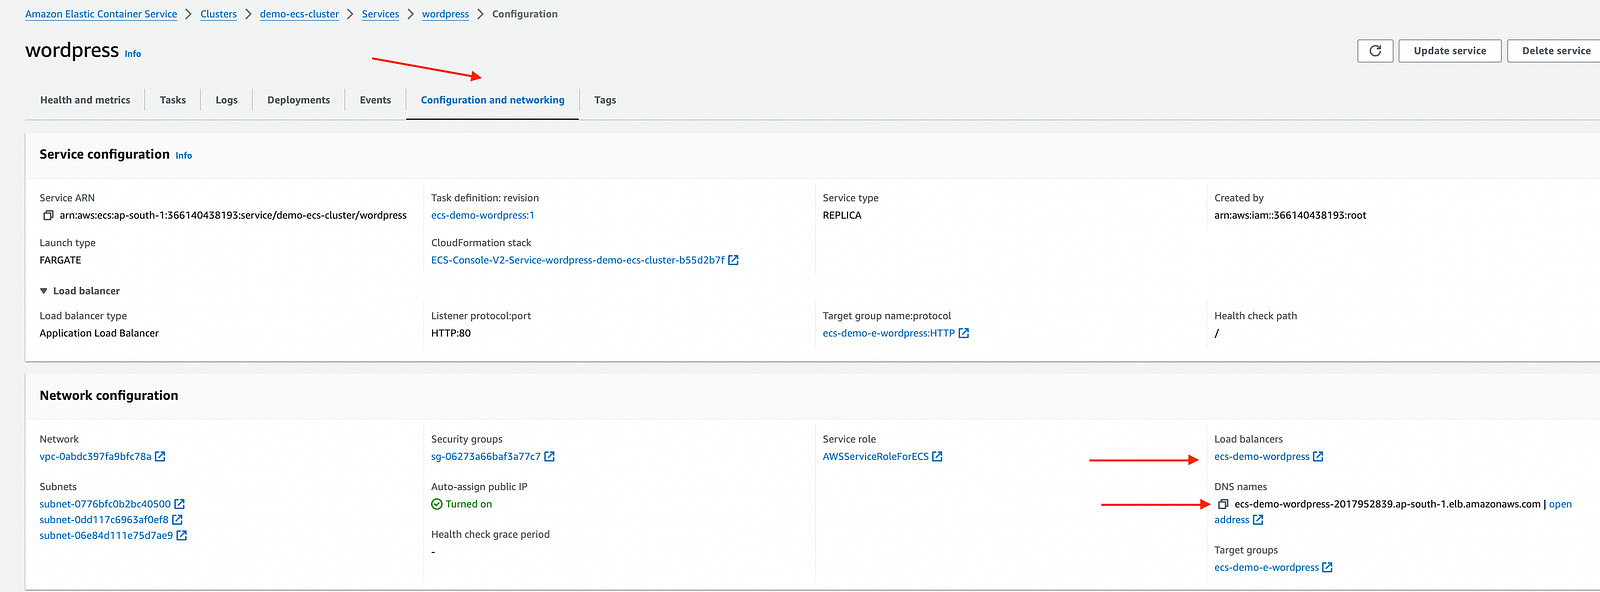Open external icon beside open address link
Screen dimensions: 1600x592
pos(1258,520)
